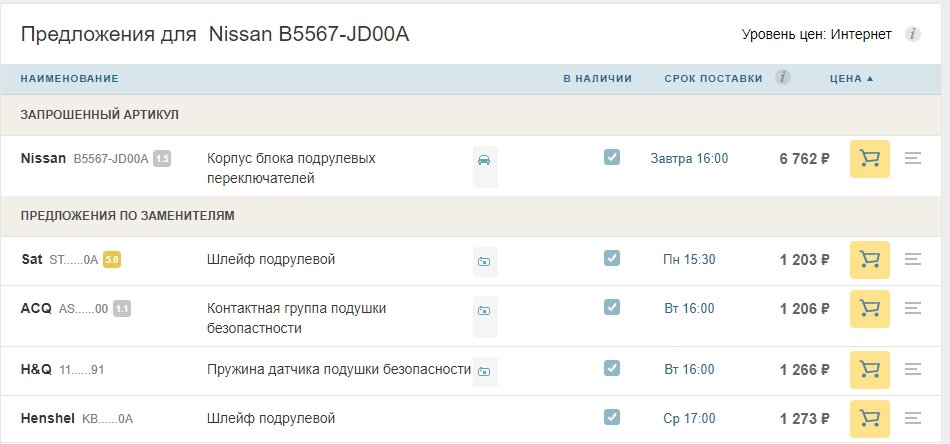This screenshot has width=950, height=444.
Task: Click price 1 206 ₽
Action: (x=804, y=310)
